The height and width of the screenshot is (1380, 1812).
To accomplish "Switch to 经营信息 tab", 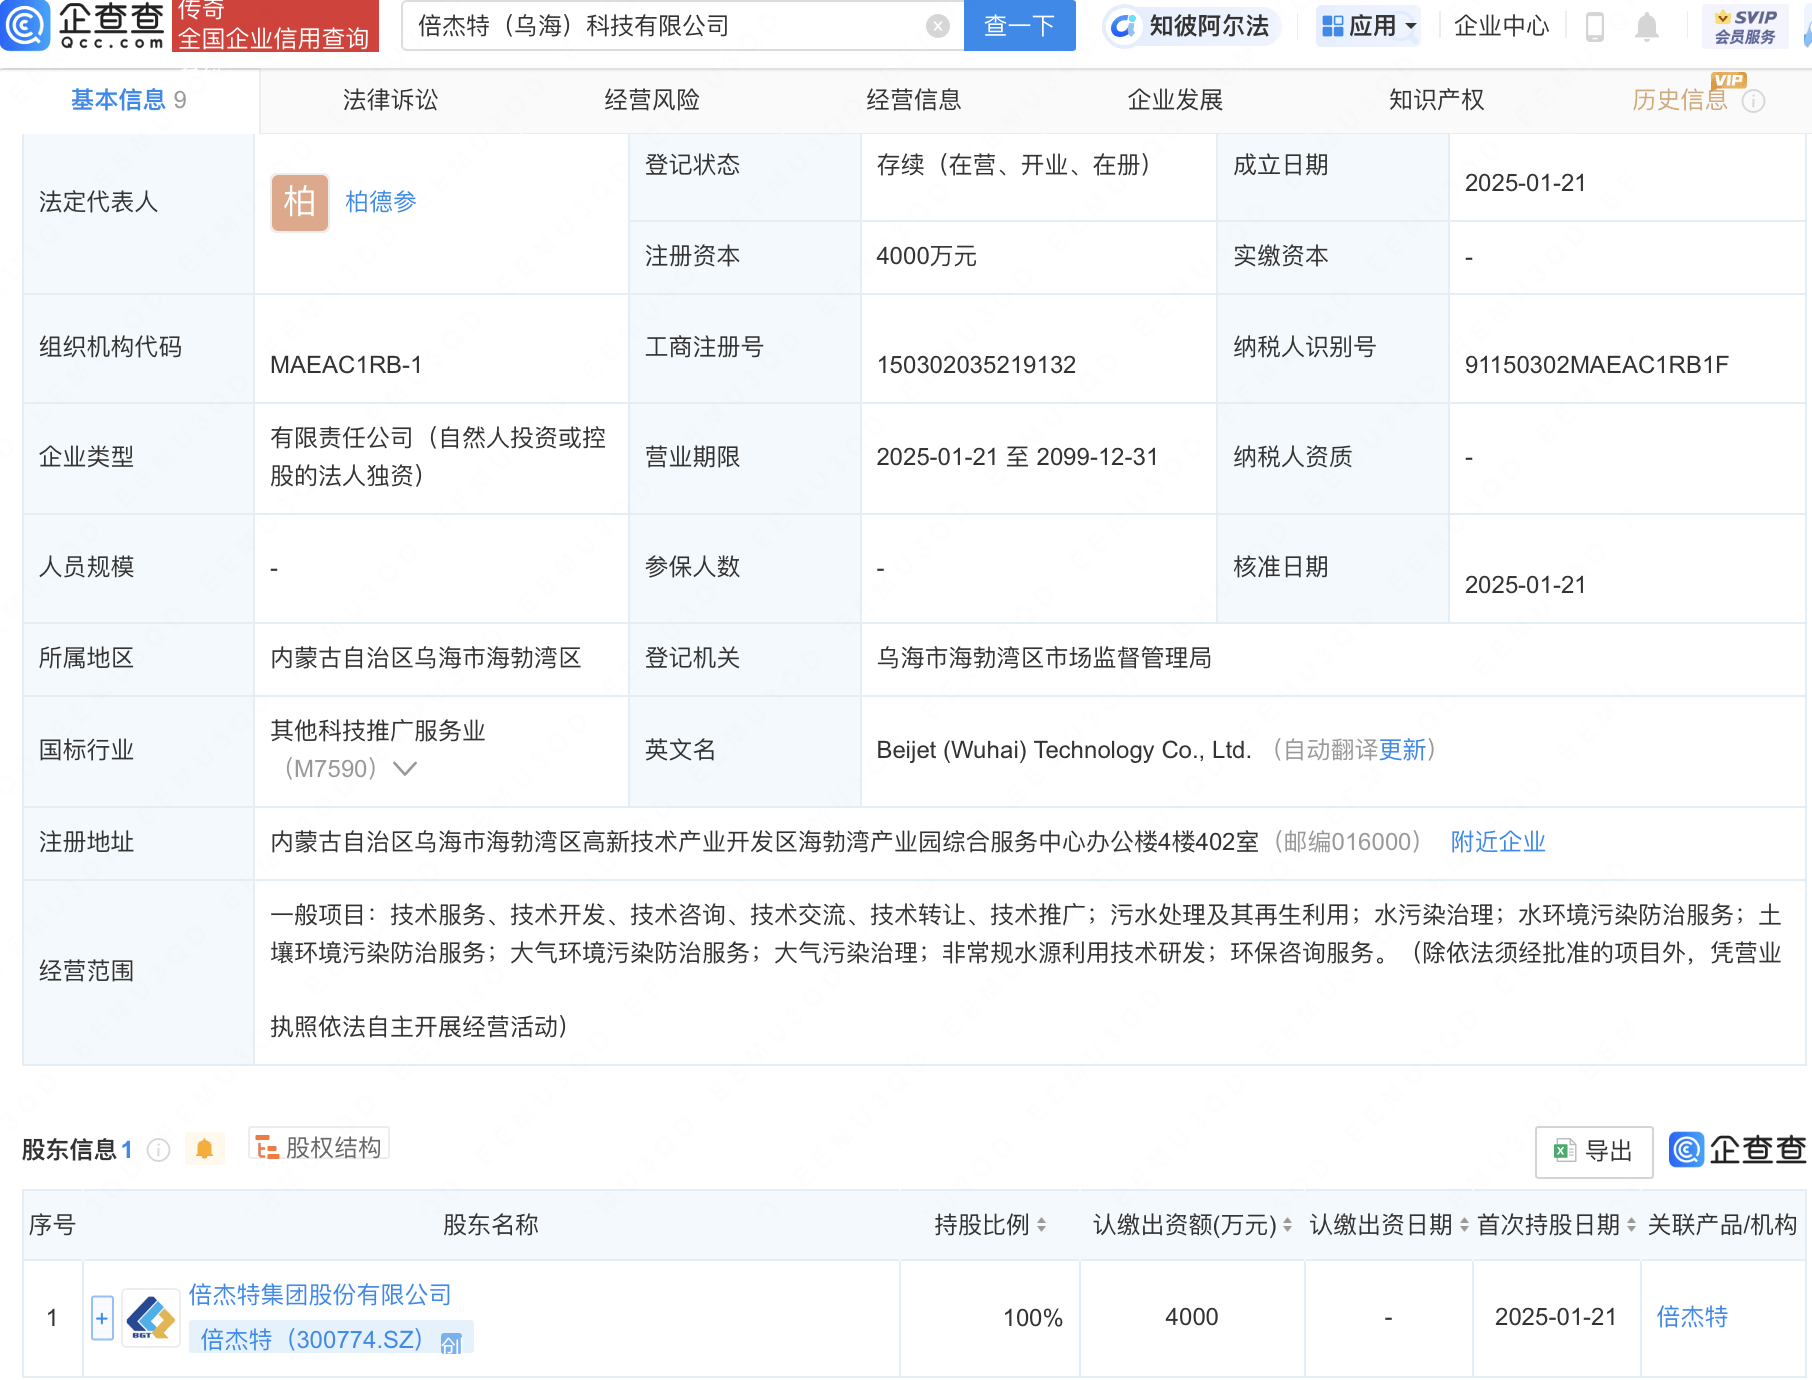I will pos(914,100).
